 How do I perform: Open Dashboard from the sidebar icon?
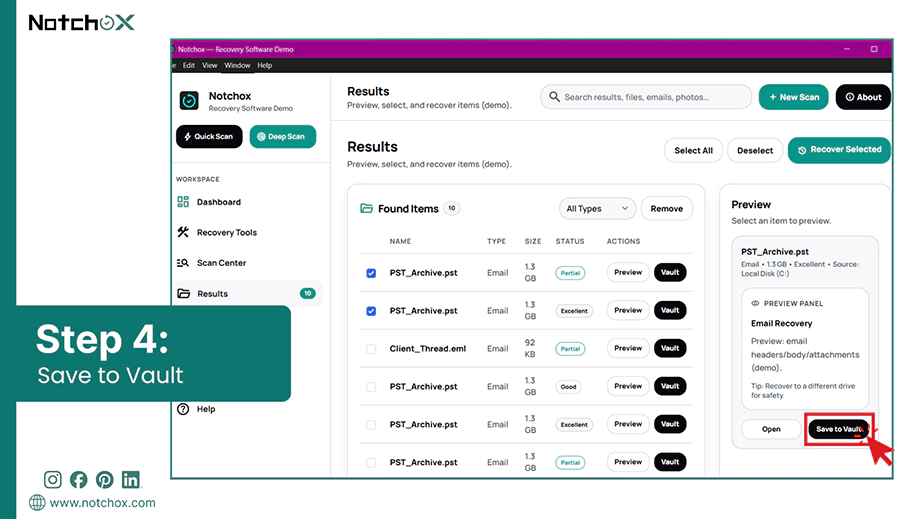coord(183,202)
